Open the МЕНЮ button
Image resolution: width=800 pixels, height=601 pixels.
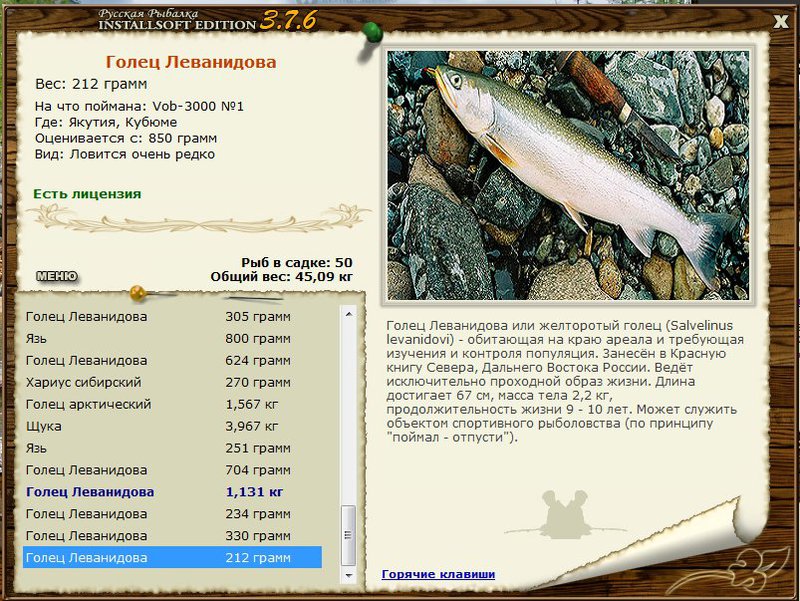tap(57, 276)
